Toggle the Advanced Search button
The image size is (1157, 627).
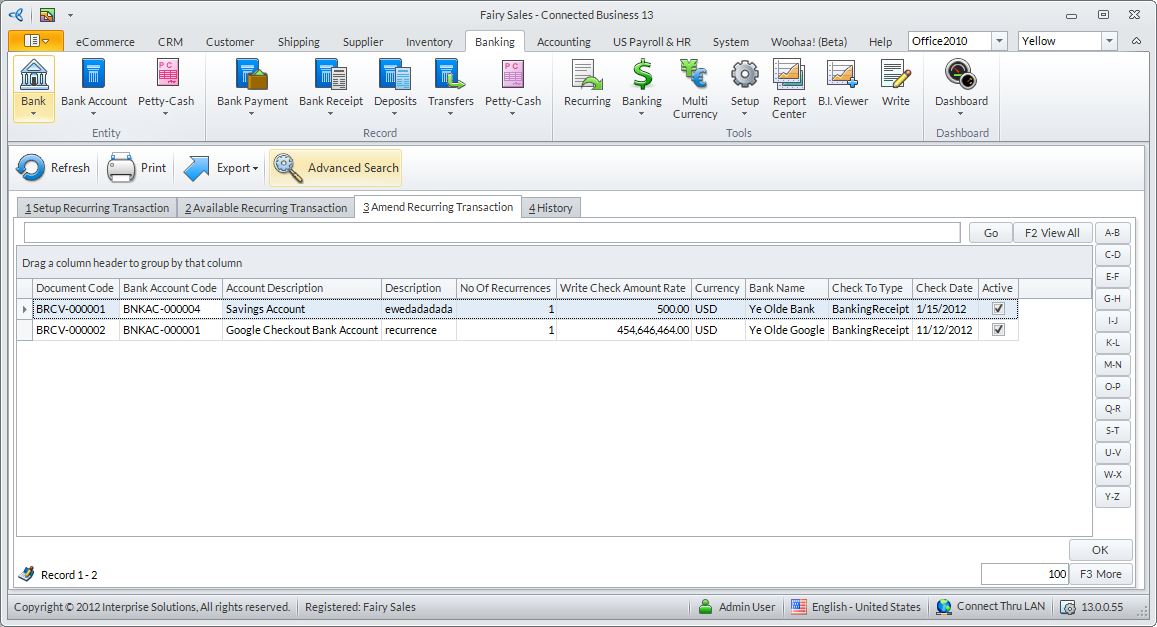pos(335,168)
